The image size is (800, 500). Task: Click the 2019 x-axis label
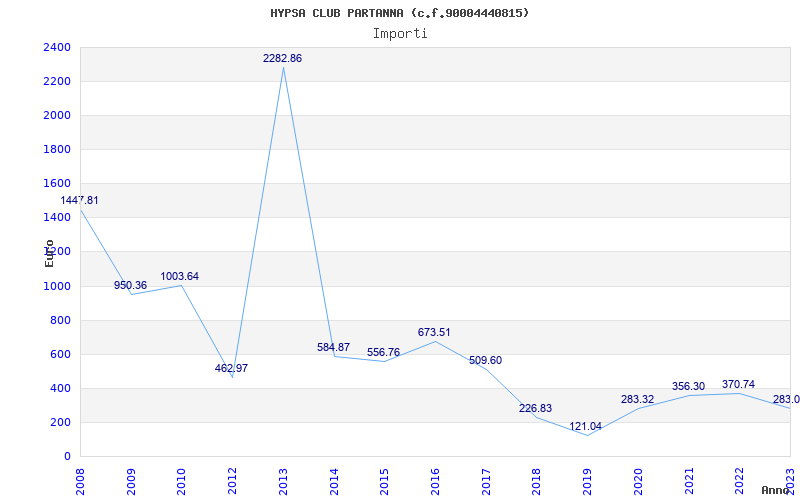(x=587, y=481)
